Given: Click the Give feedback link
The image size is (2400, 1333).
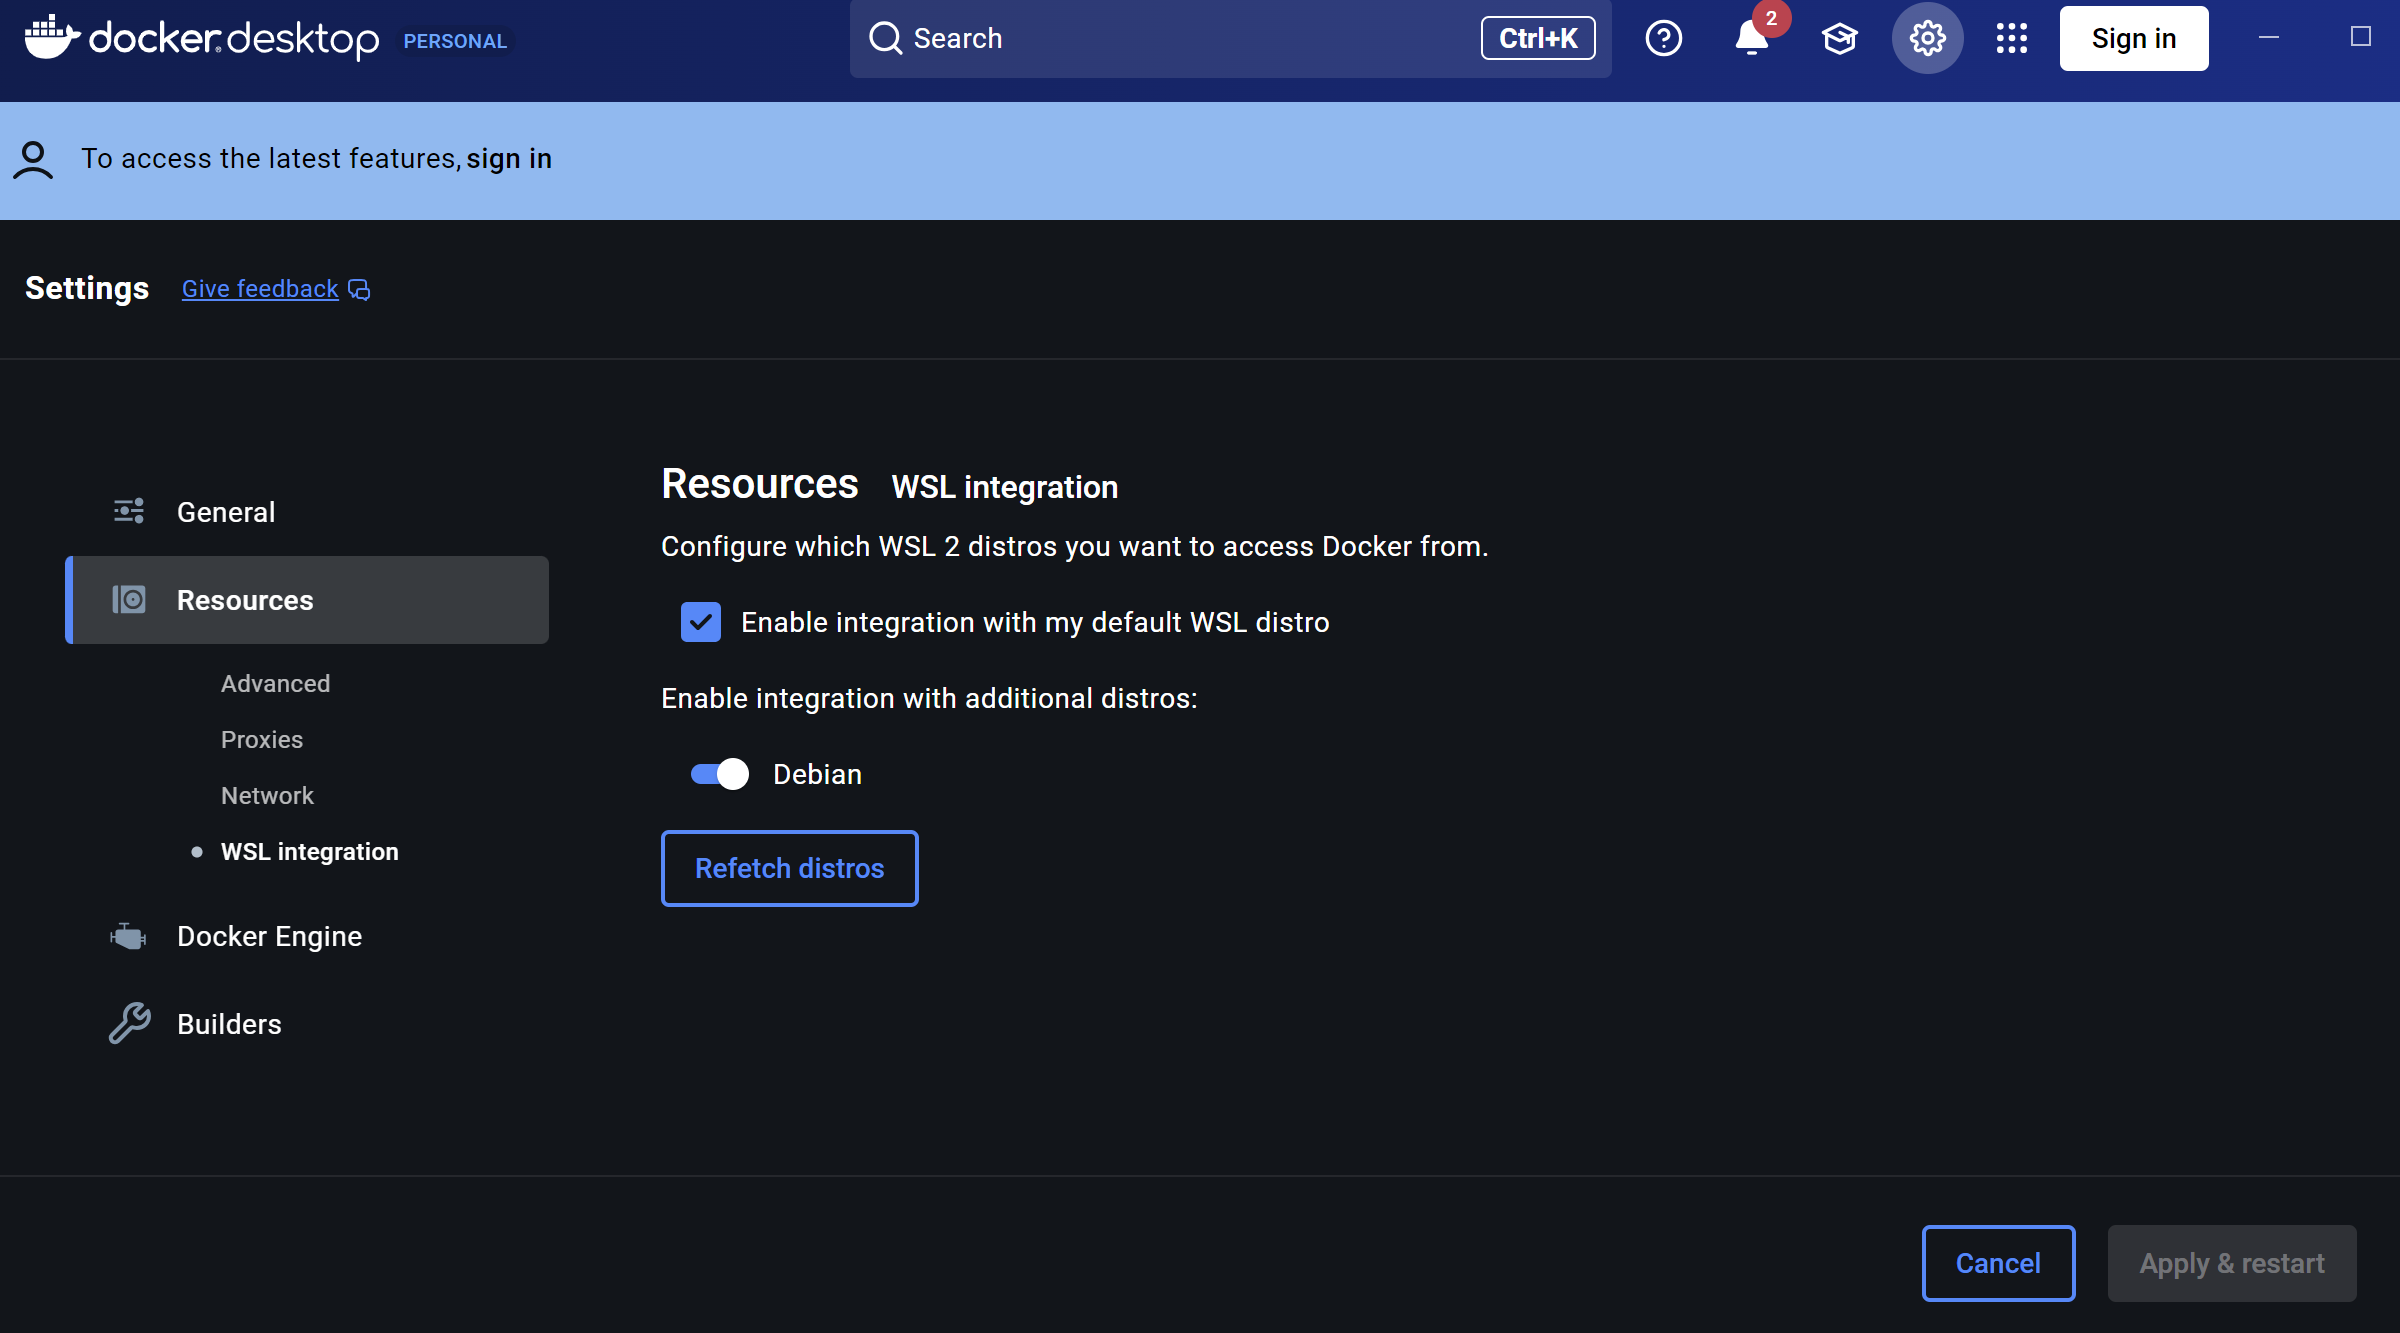Looking at the screenshot, I should tap(260, 289).
